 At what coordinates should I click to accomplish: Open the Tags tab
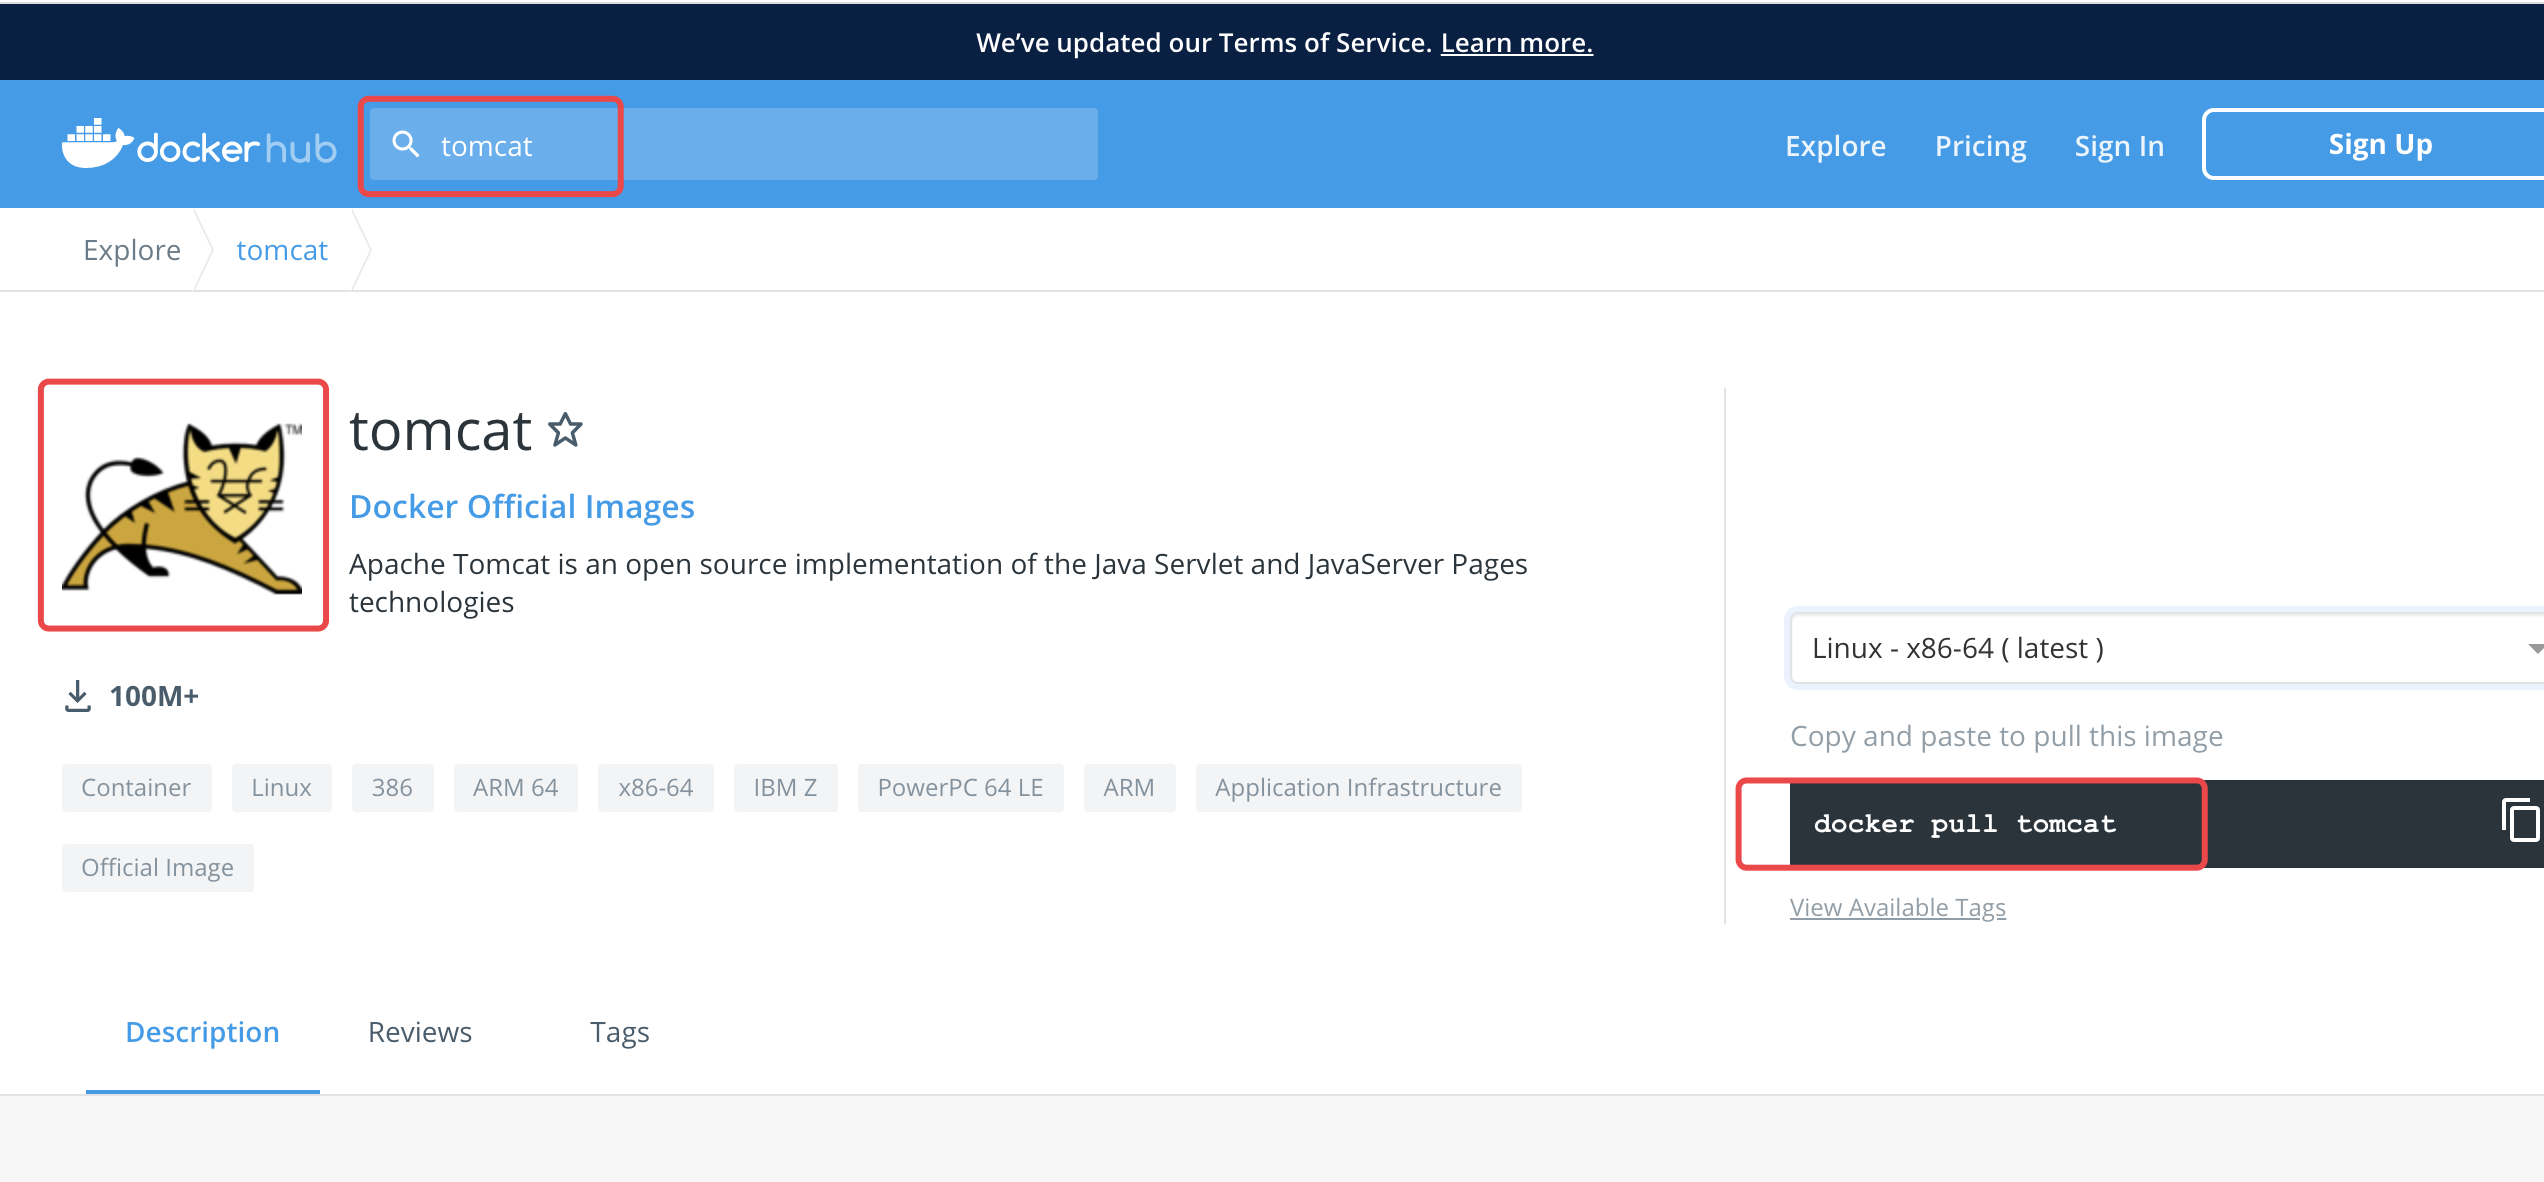click(x=619, y=1032)
